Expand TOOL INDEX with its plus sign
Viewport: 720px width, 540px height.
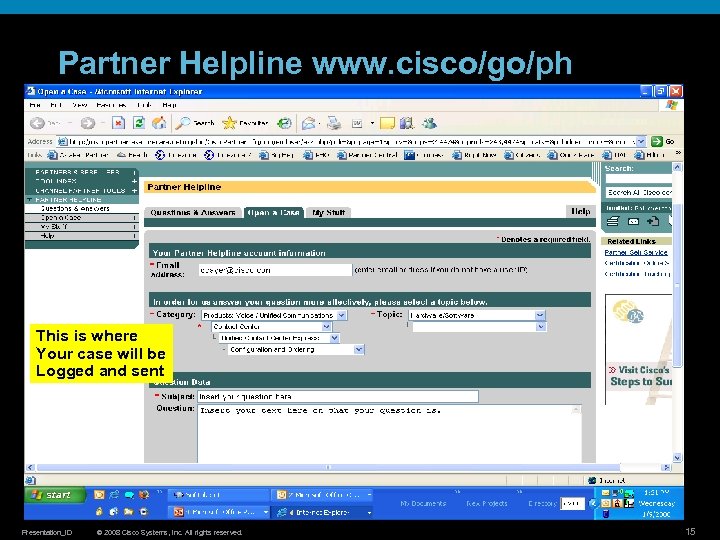point(135,181)
